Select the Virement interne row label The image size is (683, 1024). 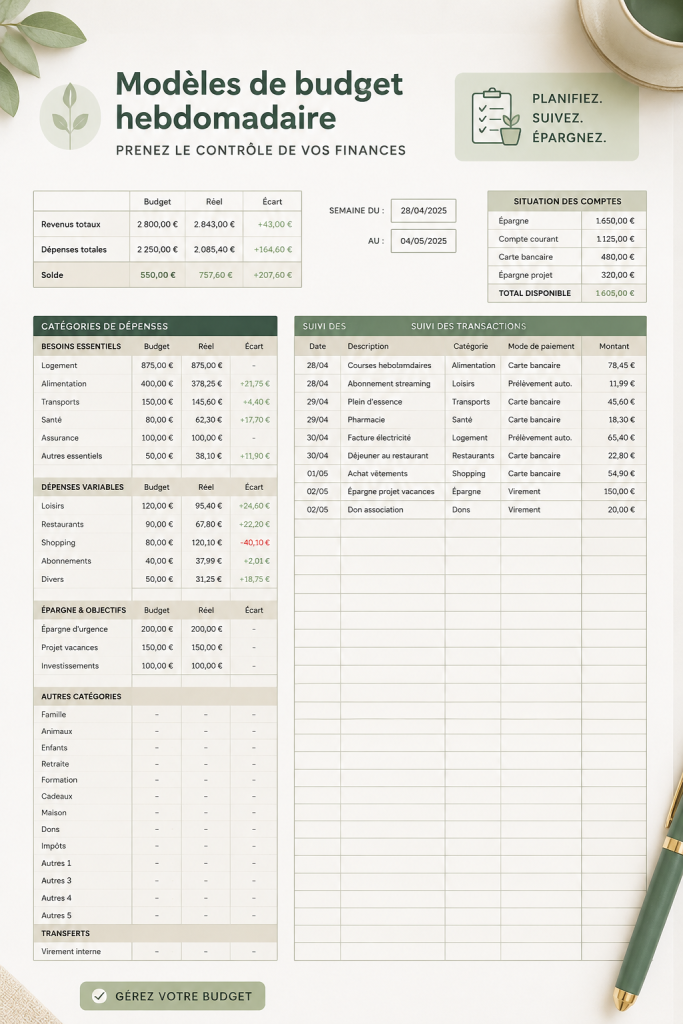coord(71,952)
